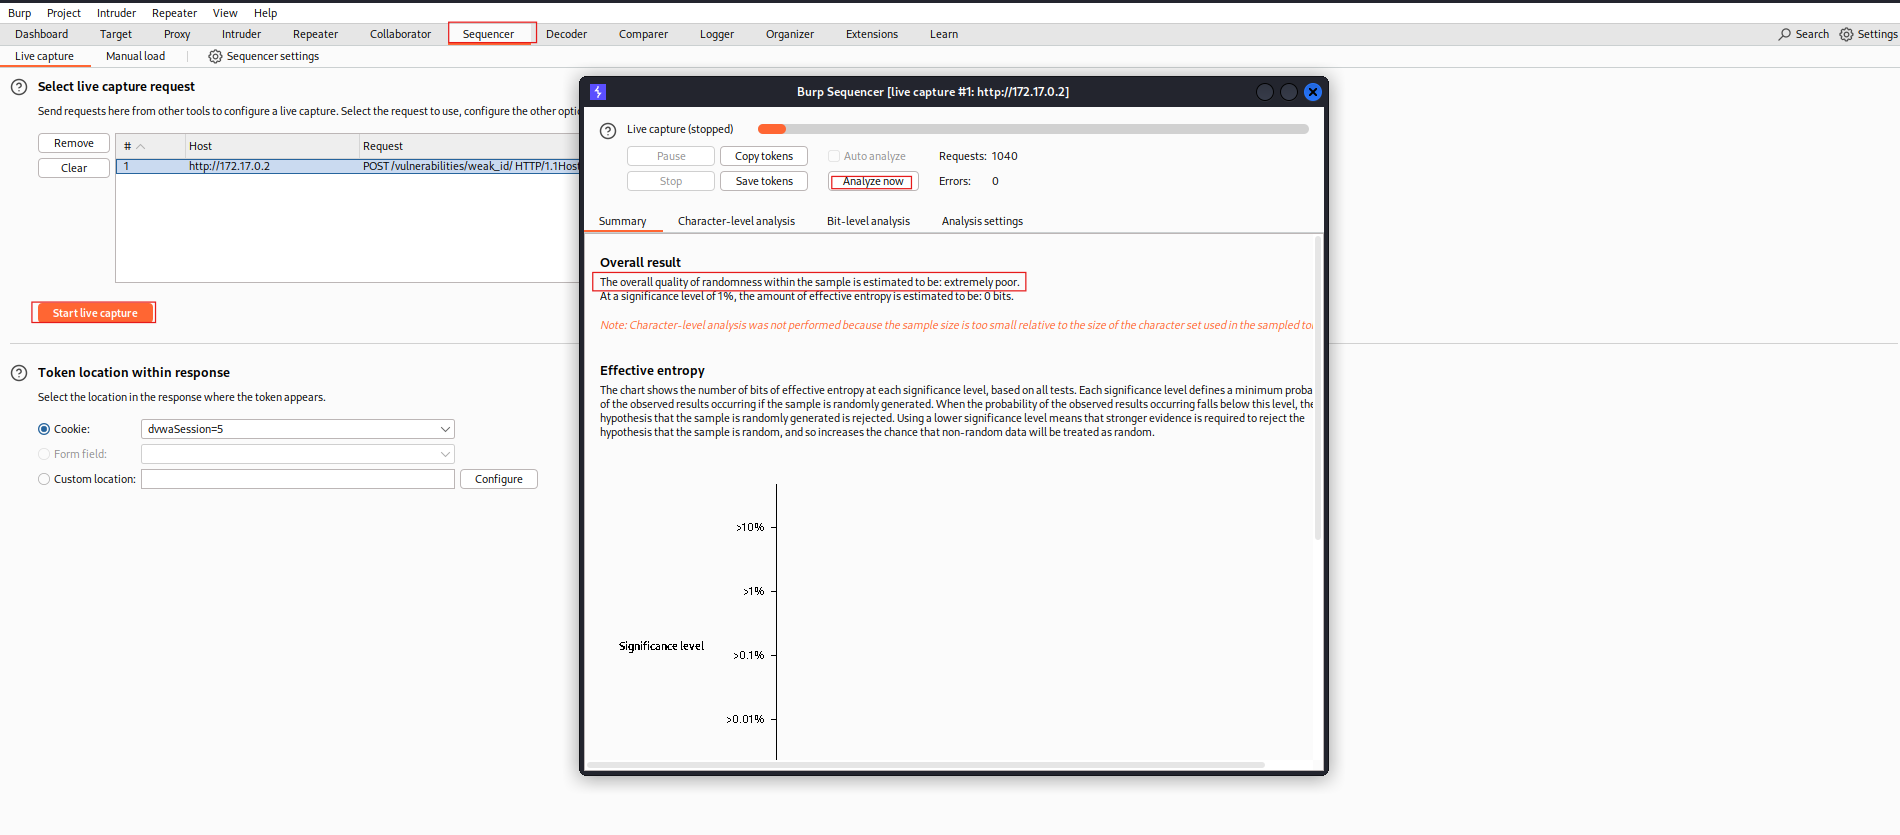Switch to the Decoder tab
The width and height of the screenshot is (1900, 835).
click(566, 34)
